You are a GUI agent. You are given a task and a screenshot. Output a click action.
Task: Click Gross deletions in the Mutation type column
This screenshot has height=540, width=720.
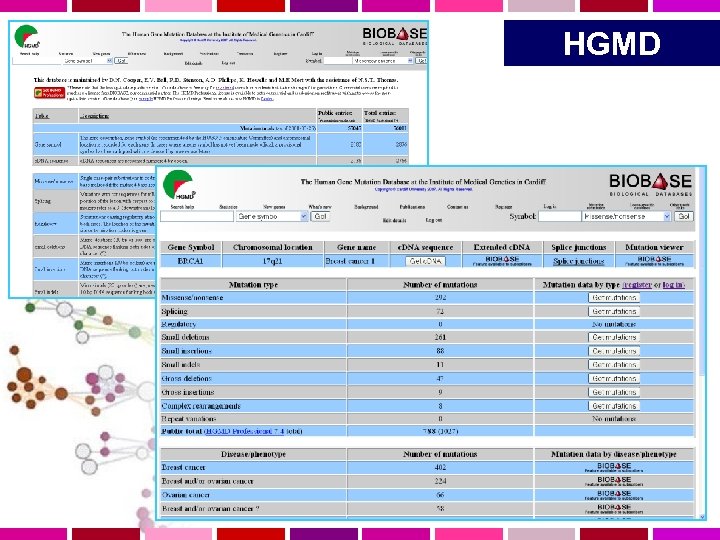click(x=186, y=378)
